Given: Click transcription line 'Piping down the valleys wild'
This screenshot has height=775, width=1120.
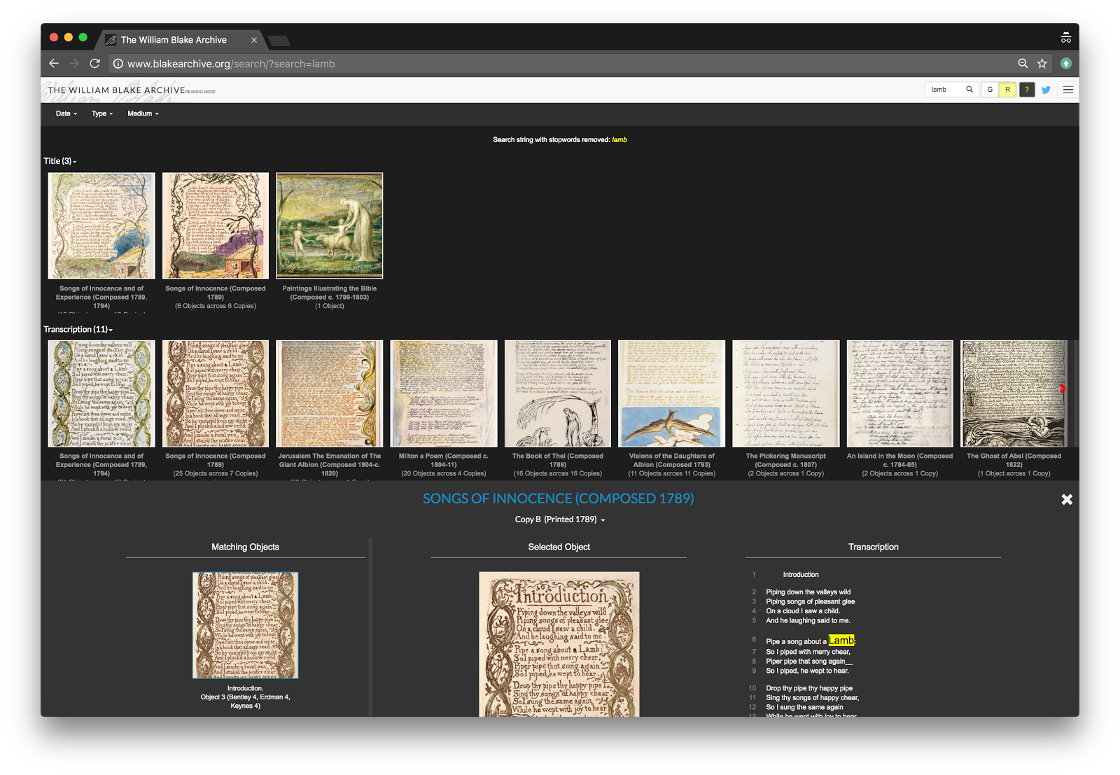Looking at the screenshot, I should [808, 592].
